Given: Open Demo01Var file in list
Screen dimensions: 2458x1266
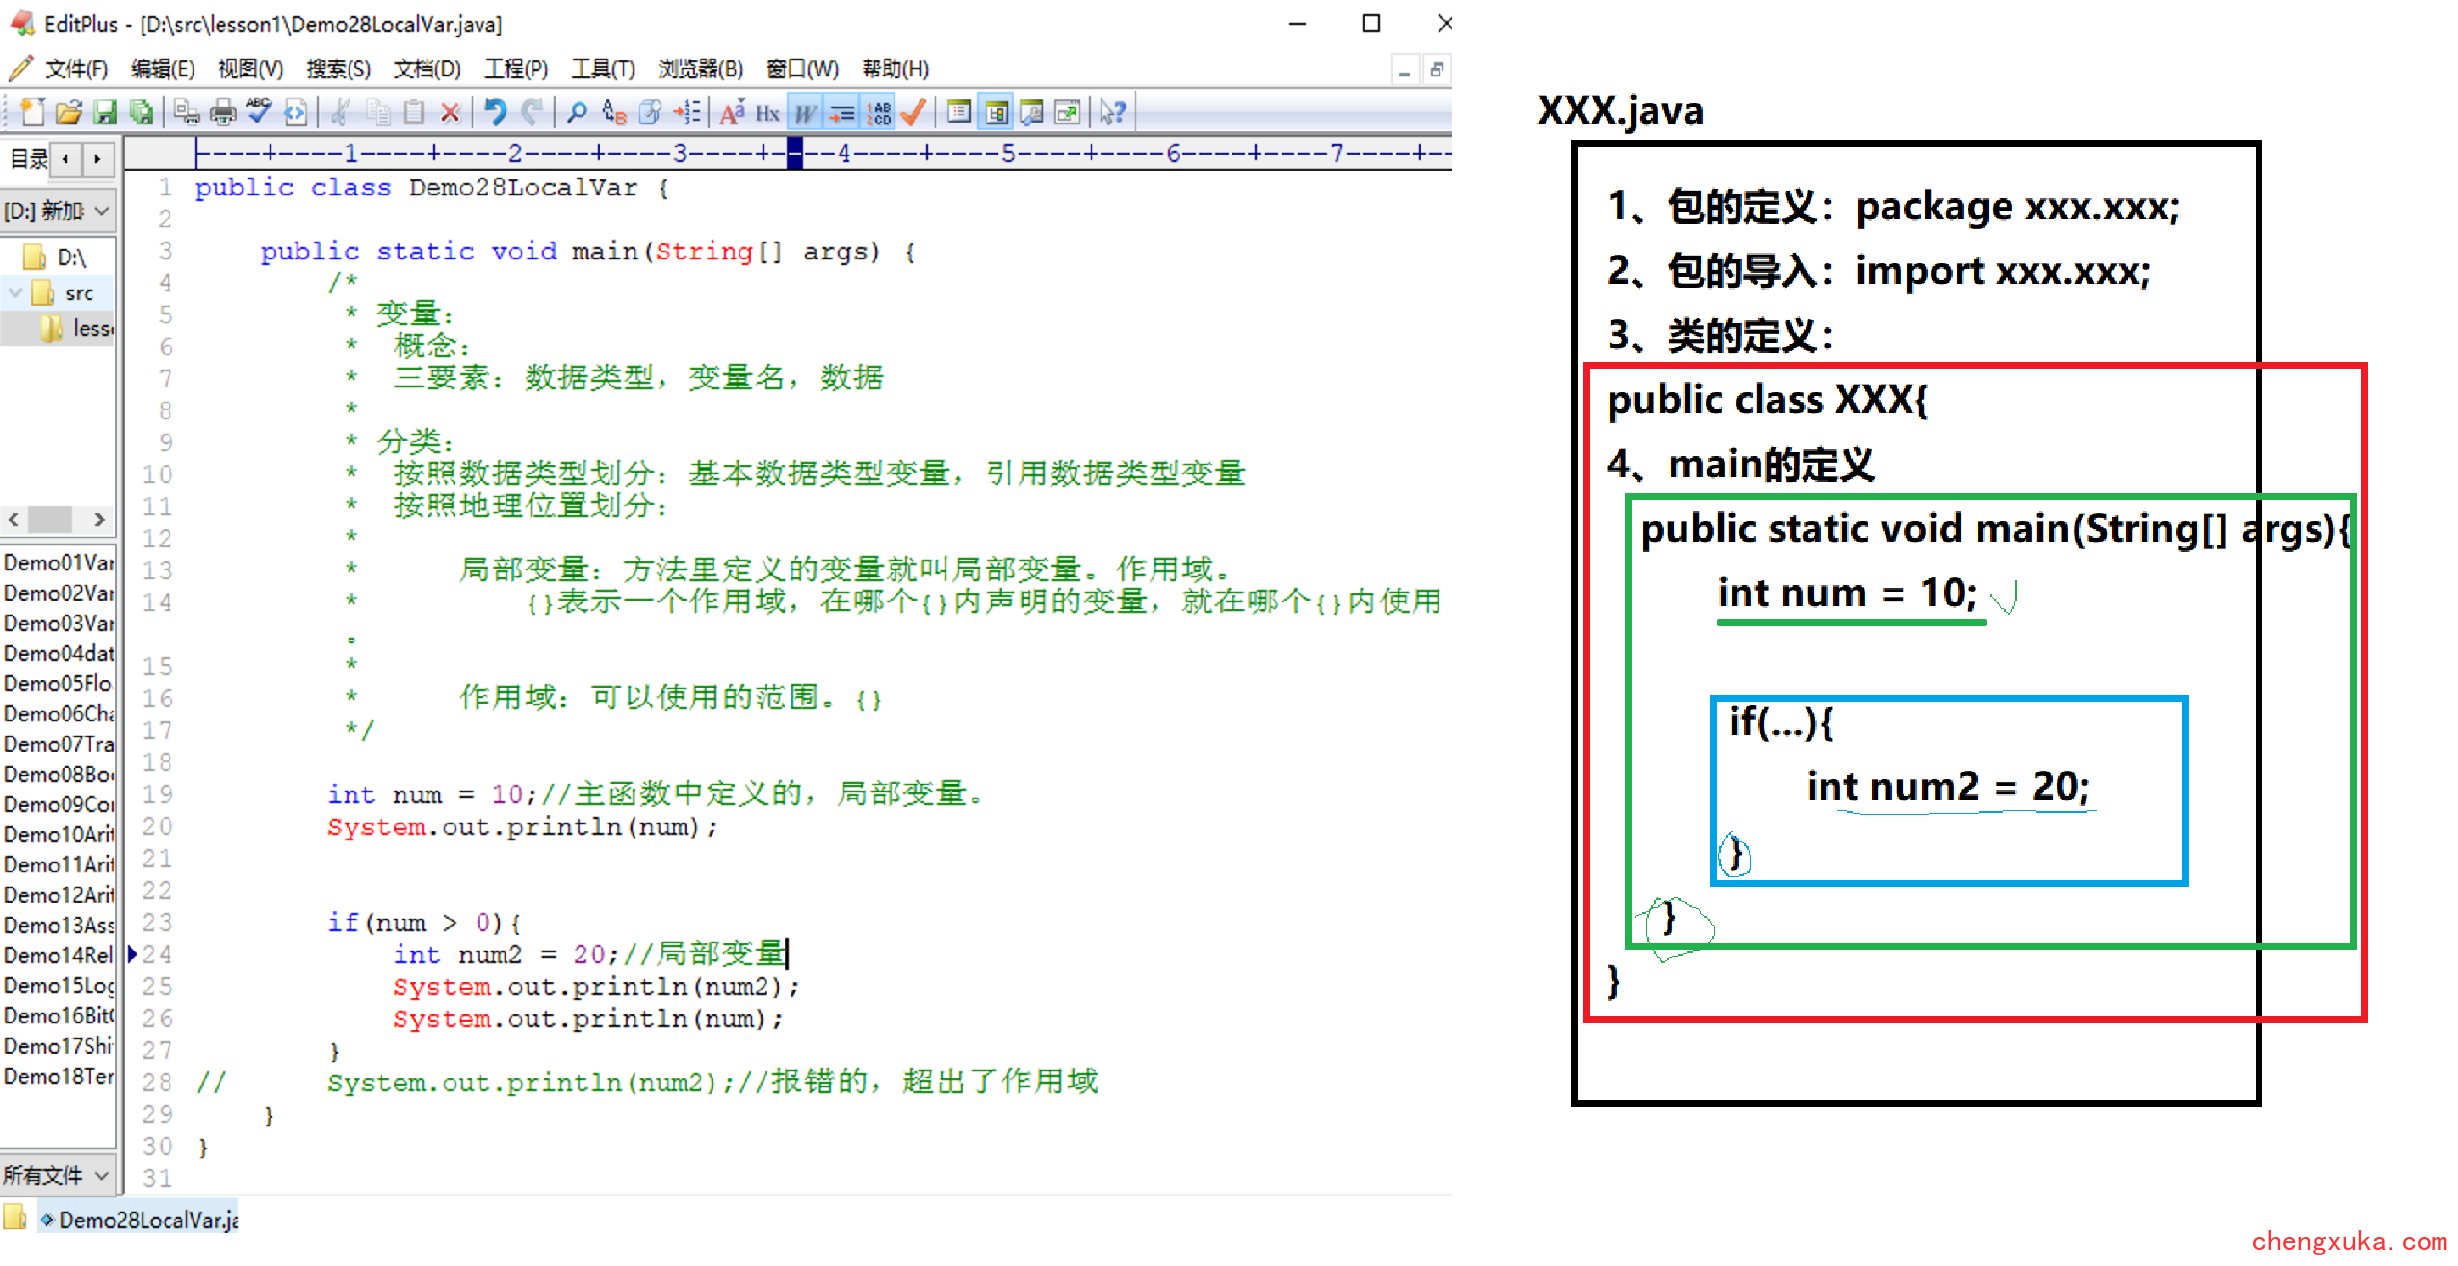Looking at the screenshot, I should pyautogui.click(x=58, y=562).
